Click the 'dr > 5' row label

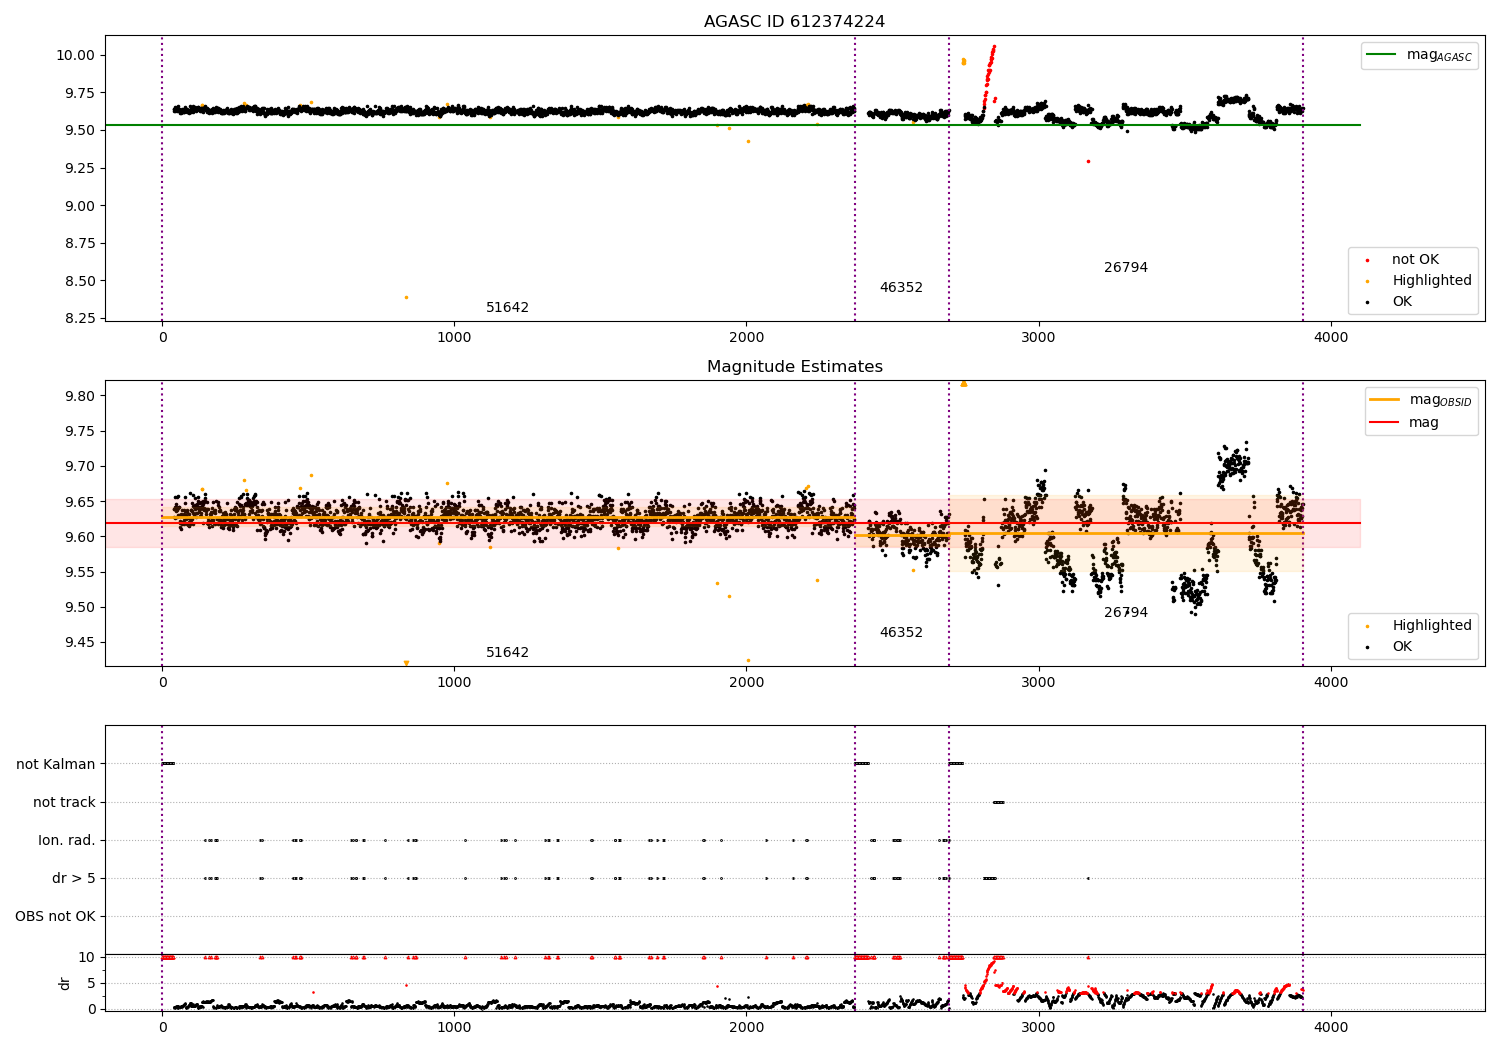coord(74,879)
